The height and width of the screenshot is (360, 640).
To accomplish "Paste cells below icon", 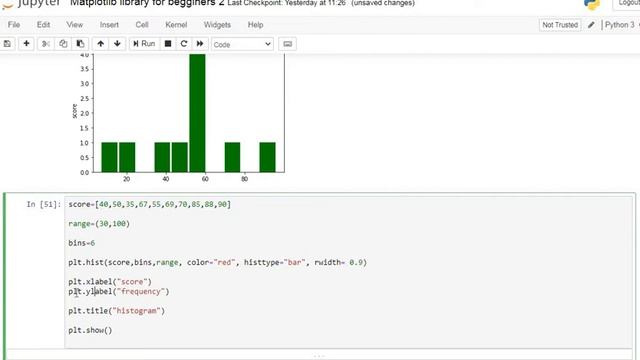I will pyautogui.click(x=80, y=44).
